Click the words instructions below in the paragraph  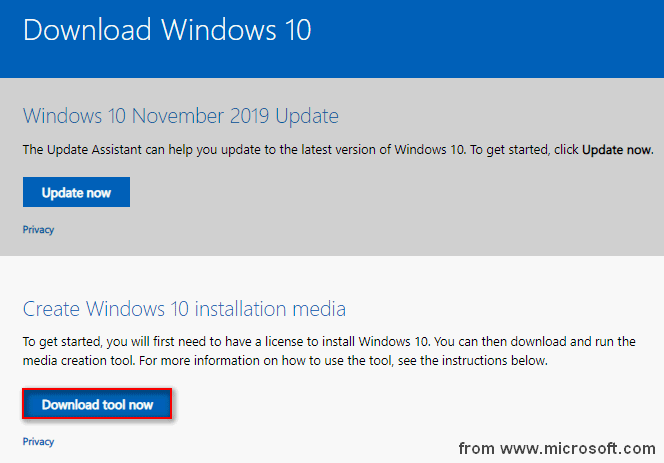[494, 360]
